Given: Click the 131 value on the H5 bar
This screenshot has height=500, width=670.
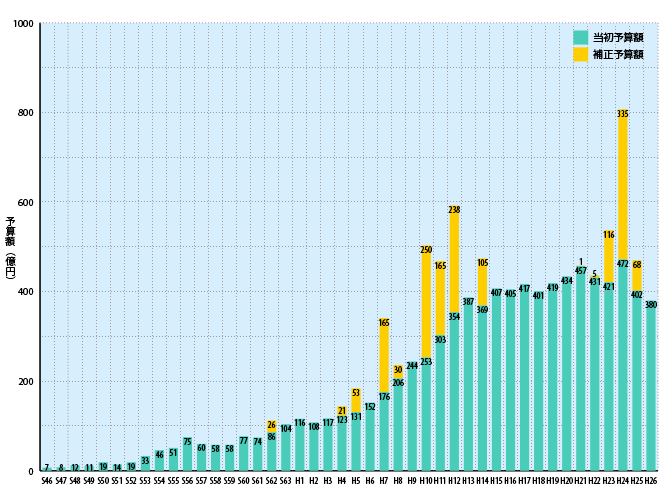Looking at the screenshot, I should coord(356,416).
